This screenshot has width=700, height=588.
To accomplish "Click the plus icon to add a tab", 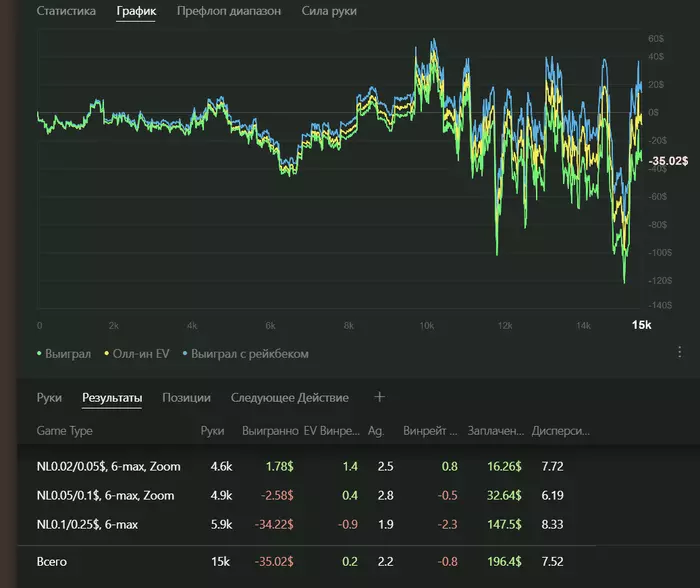I will pyautogui.click(x=379, y=397).
